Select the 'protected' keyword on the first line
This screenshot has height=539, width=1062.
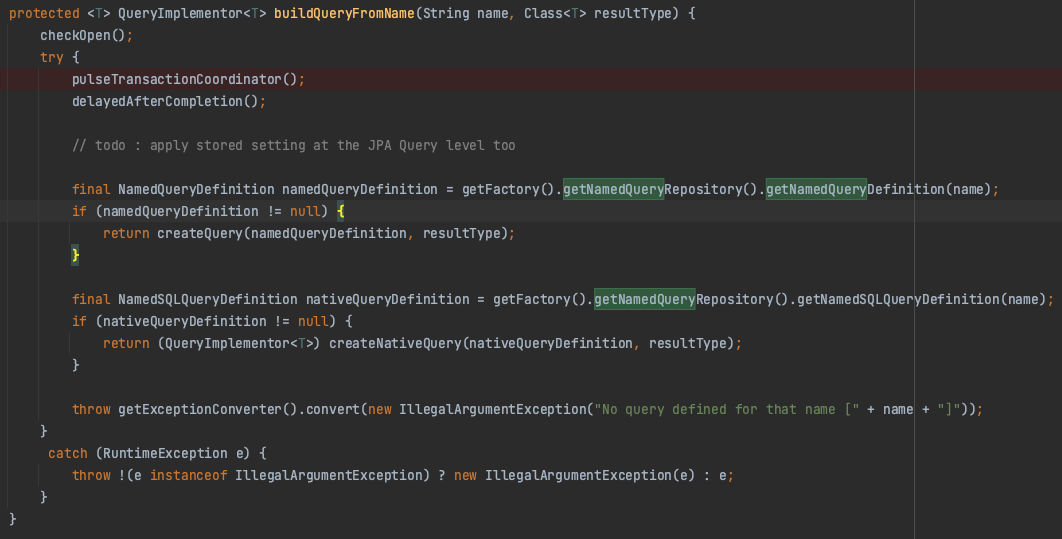click(x=44, y=14)
